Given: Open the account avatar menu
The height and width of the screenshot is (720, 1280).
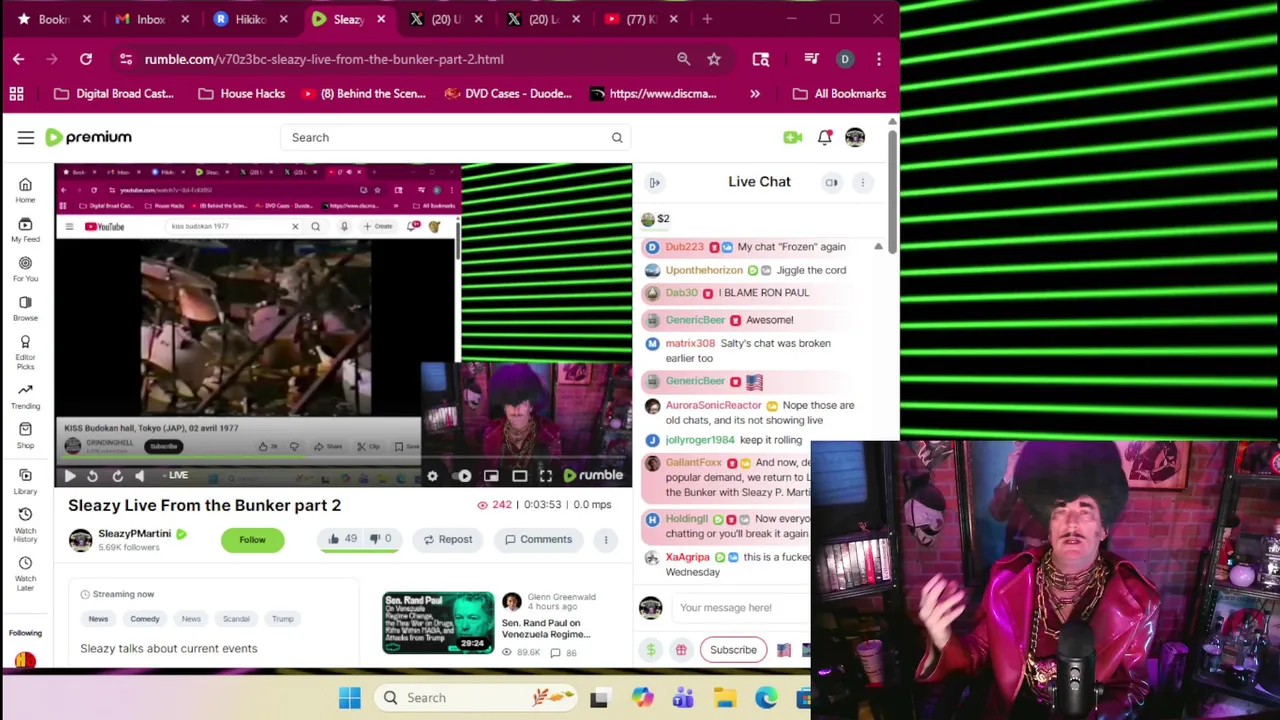Looking at the screenshot, I should 855,137.
